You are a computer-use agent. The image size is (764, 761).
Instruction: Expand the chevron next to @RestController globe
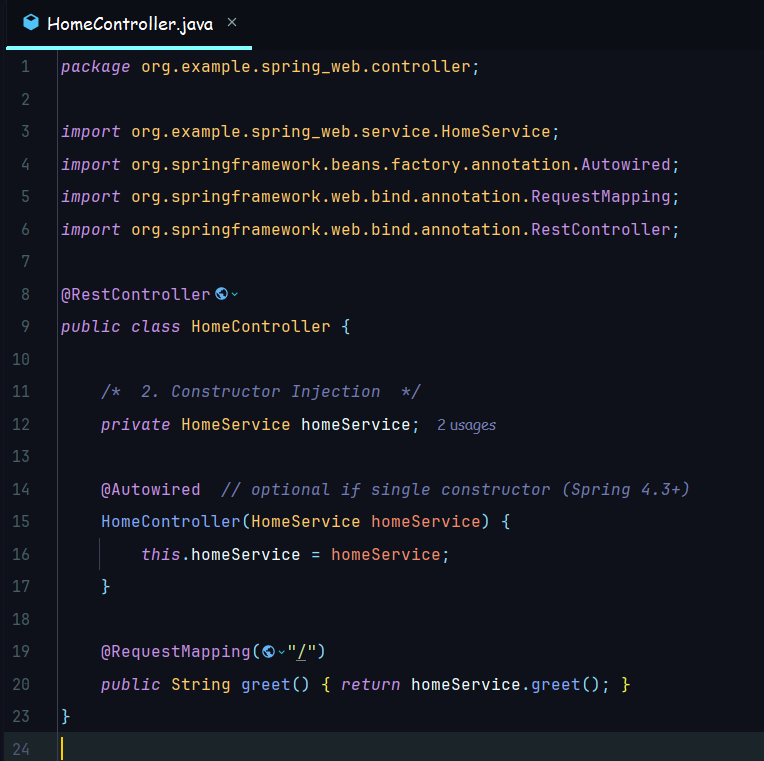[x=234, y=294]
